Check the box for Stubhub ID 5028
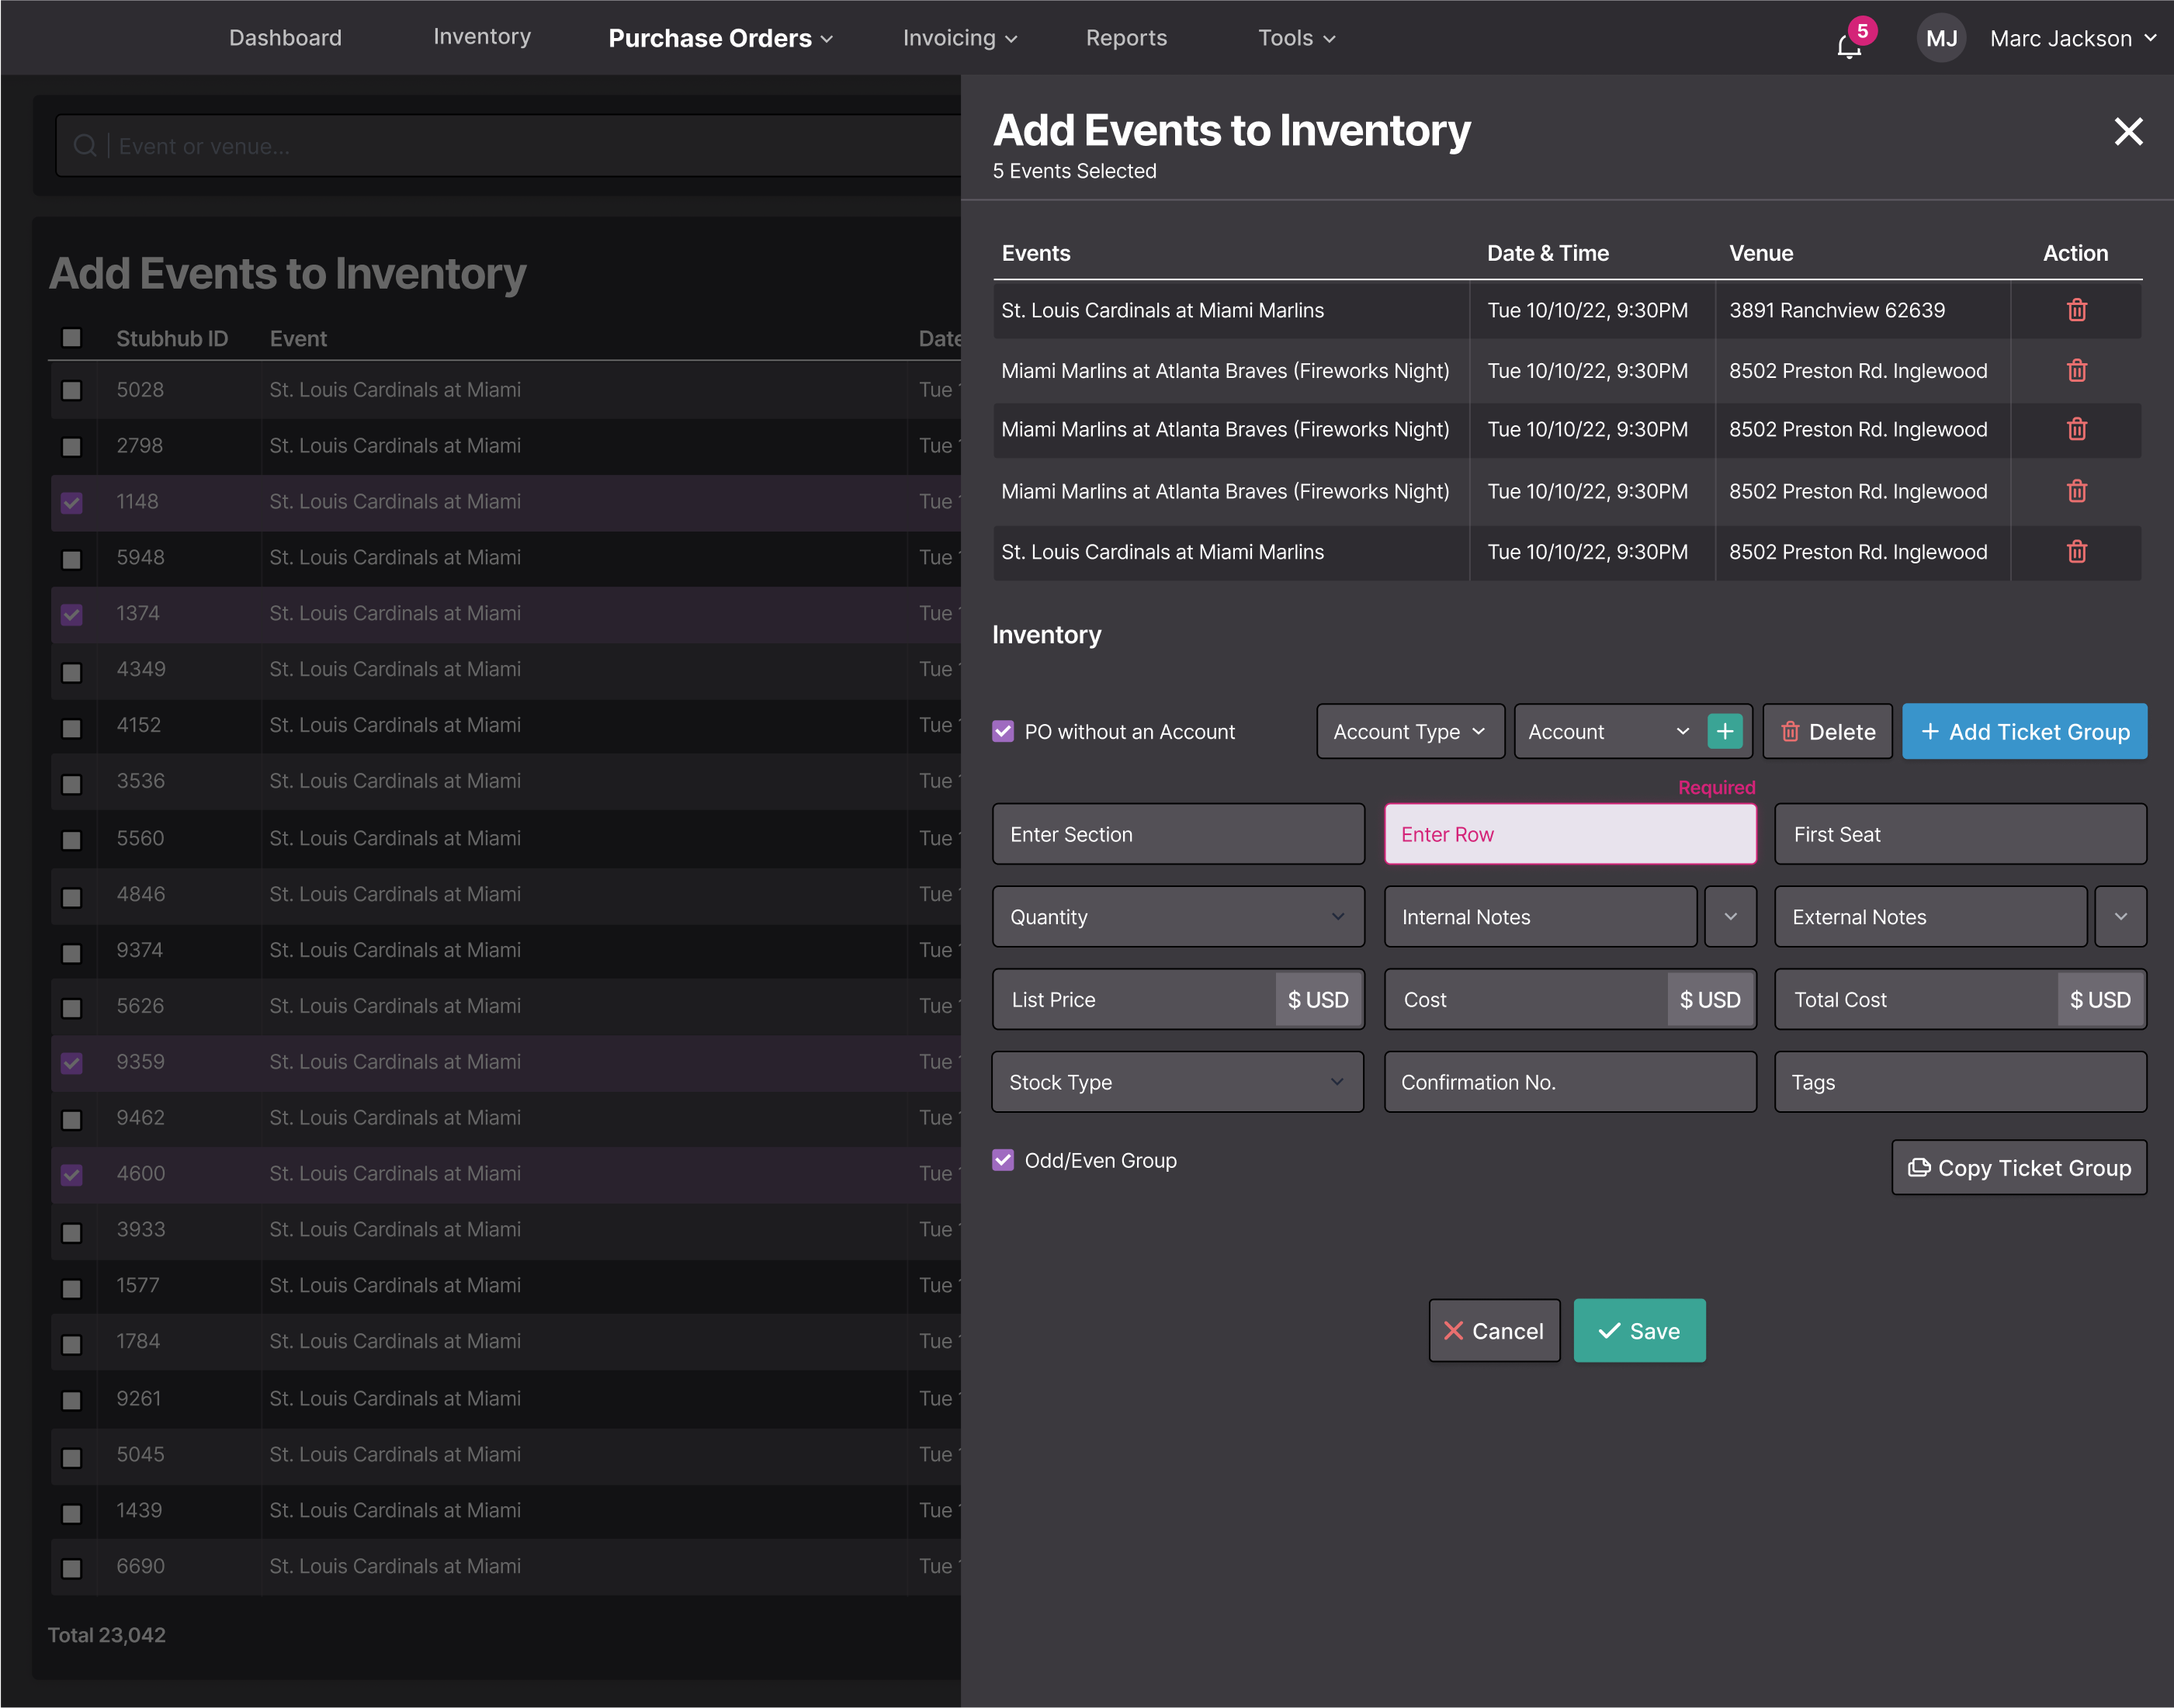This screenshot has width=2174, height=1708. [71, 390]
